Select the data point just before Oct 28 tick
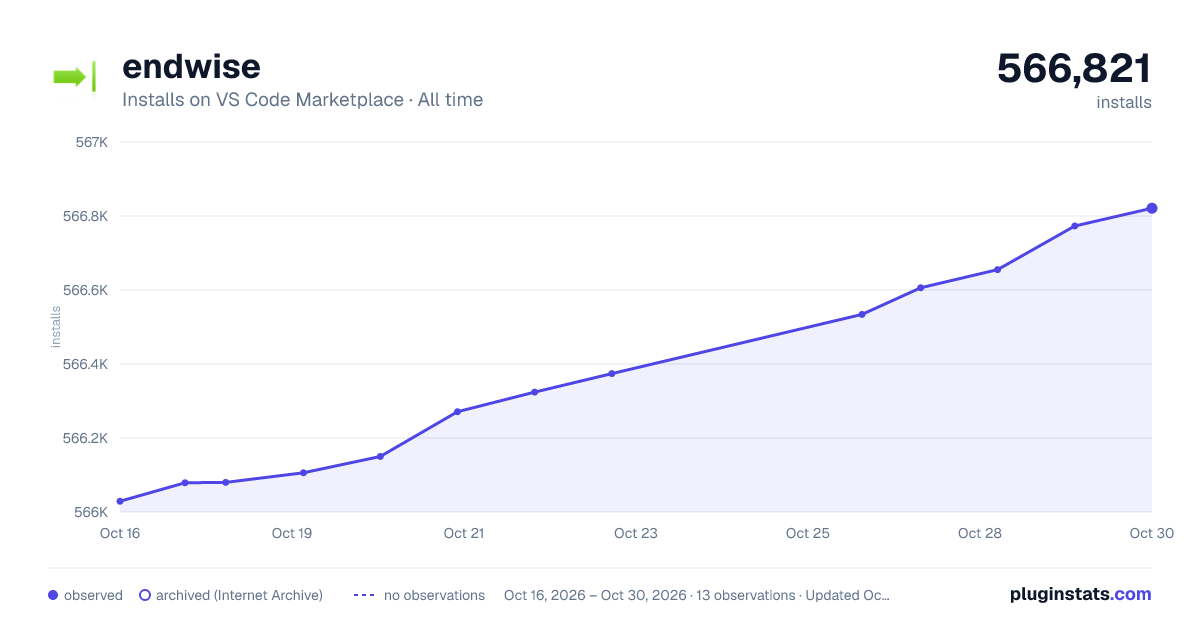The height and width of the screenshot is (630, 1200). coord(920,287)
